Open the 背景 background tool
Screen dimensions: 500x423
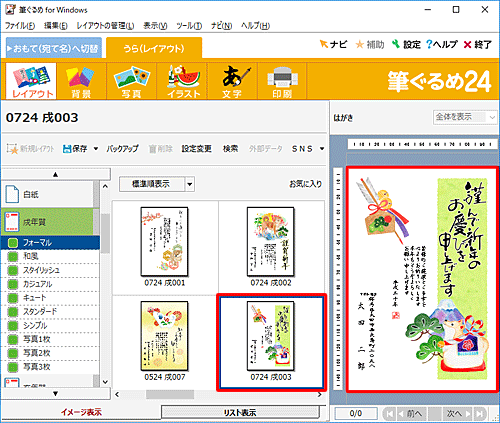[x=81, y=81]
